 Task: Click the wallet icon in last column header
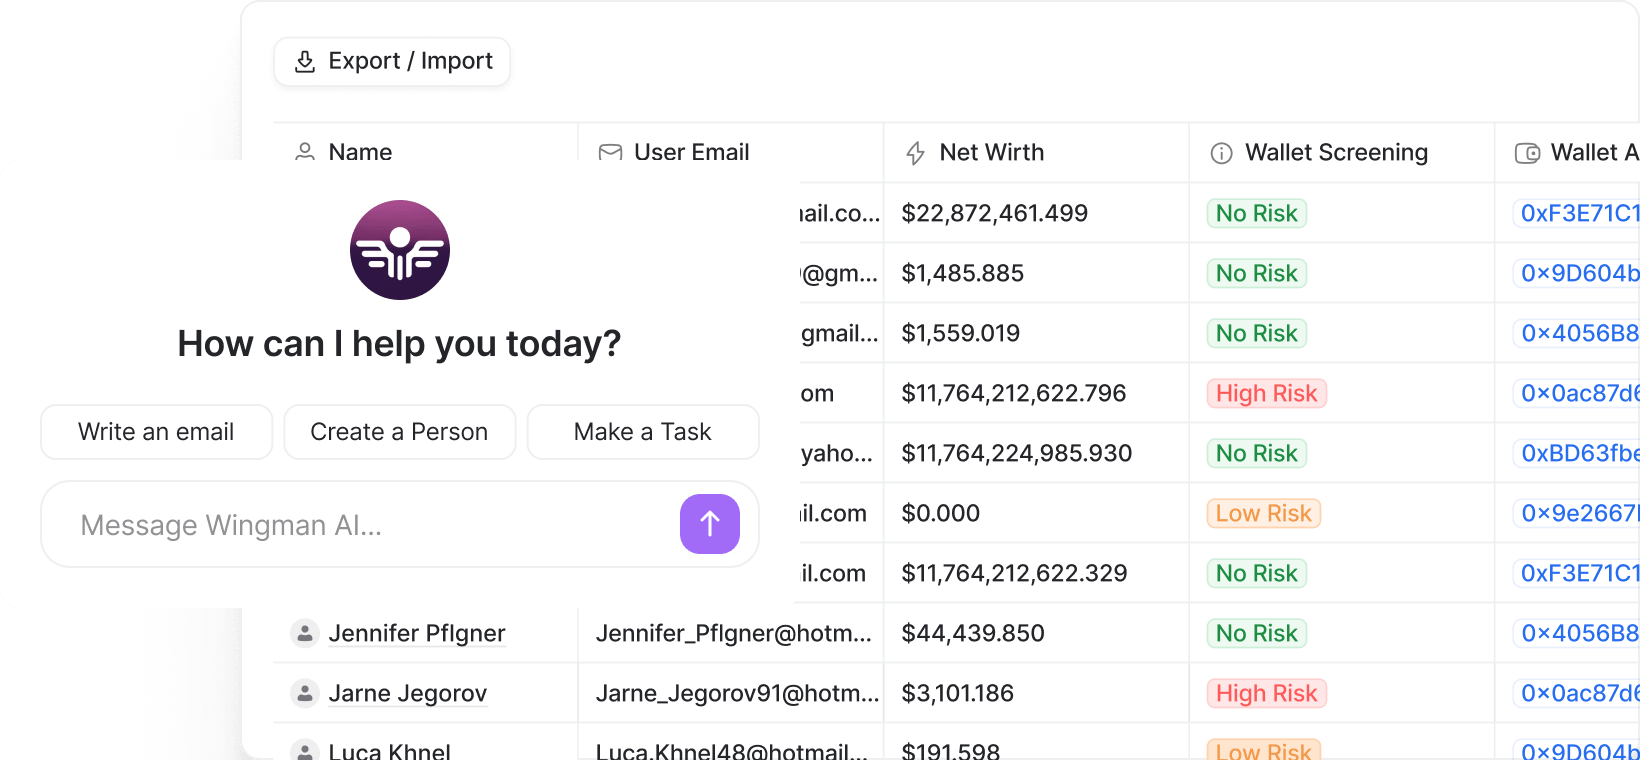click(1527, 153)
